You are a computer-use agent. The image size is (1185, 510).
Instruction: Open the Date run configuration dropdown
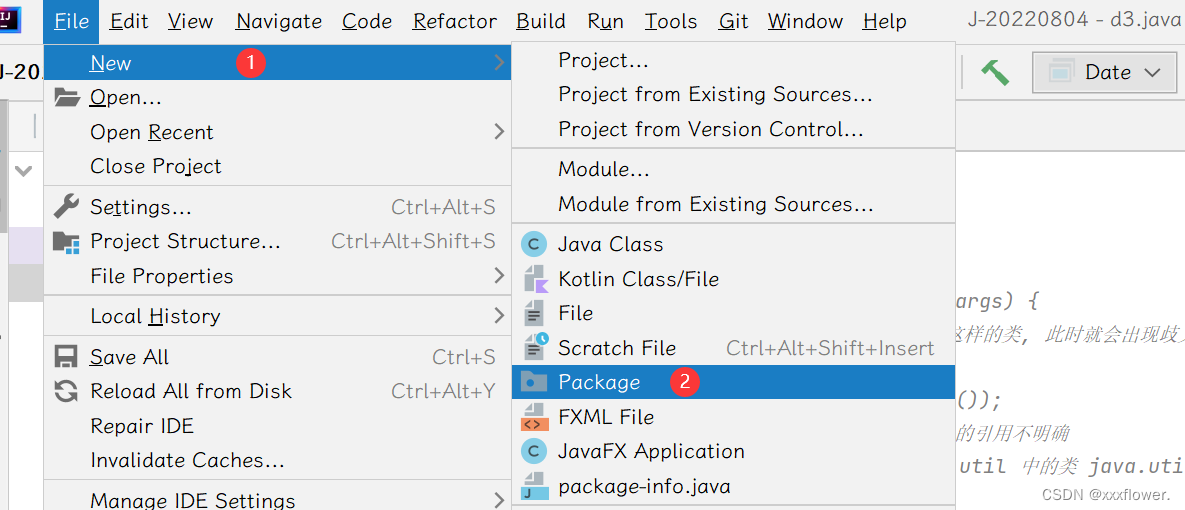(1103, 73)
